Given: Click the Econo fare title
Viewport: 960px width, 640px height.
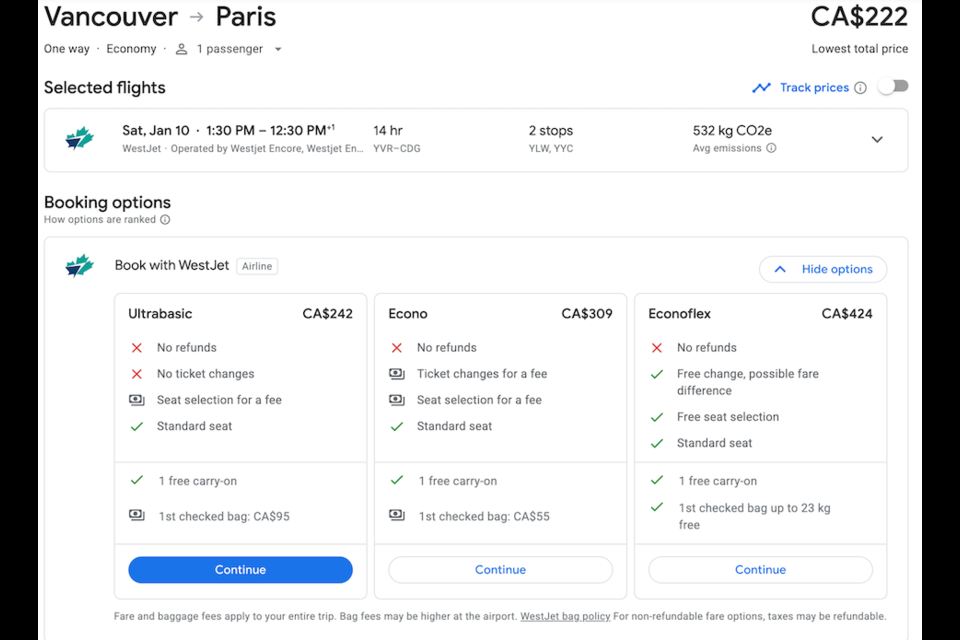Looking at the screenshot, I should (408, 314).
